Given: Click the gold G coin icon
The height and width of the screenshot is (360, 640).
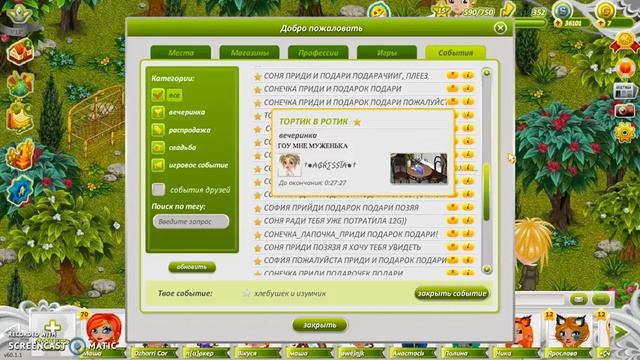Looking at the screenshot, I should pyautogui.click(x=606, y=11).
